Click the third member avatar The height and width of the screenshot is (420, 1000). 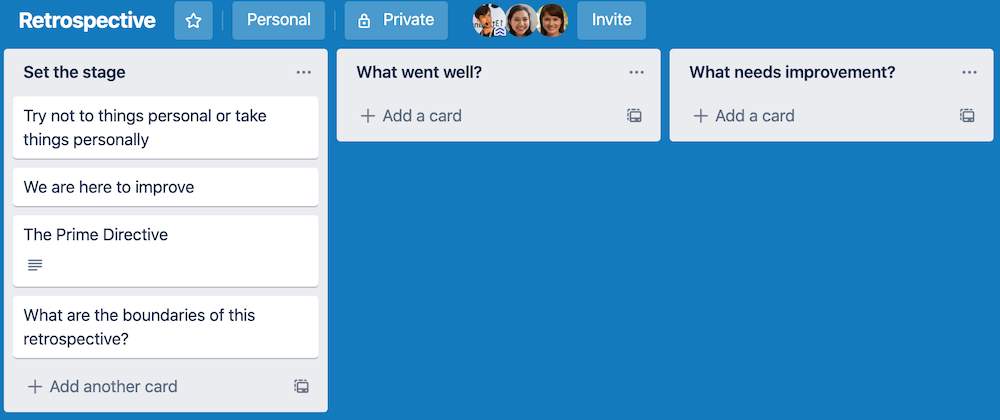(x=552, y=20)
